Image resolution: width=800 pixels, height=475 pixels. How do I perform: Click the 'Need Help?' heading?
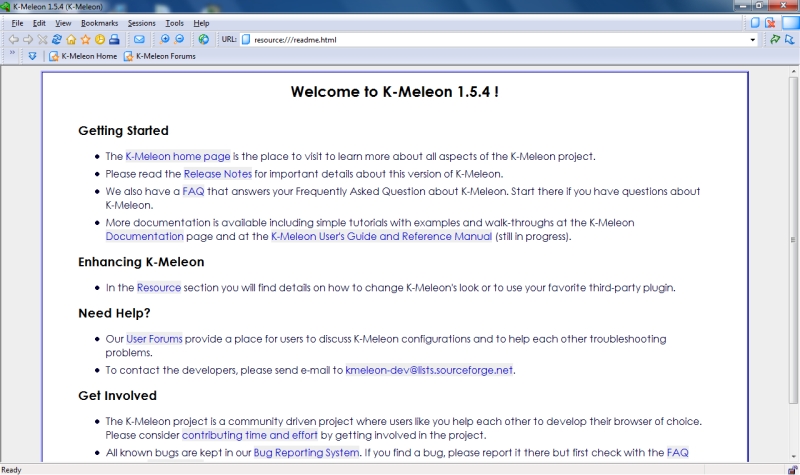point(114,313)
